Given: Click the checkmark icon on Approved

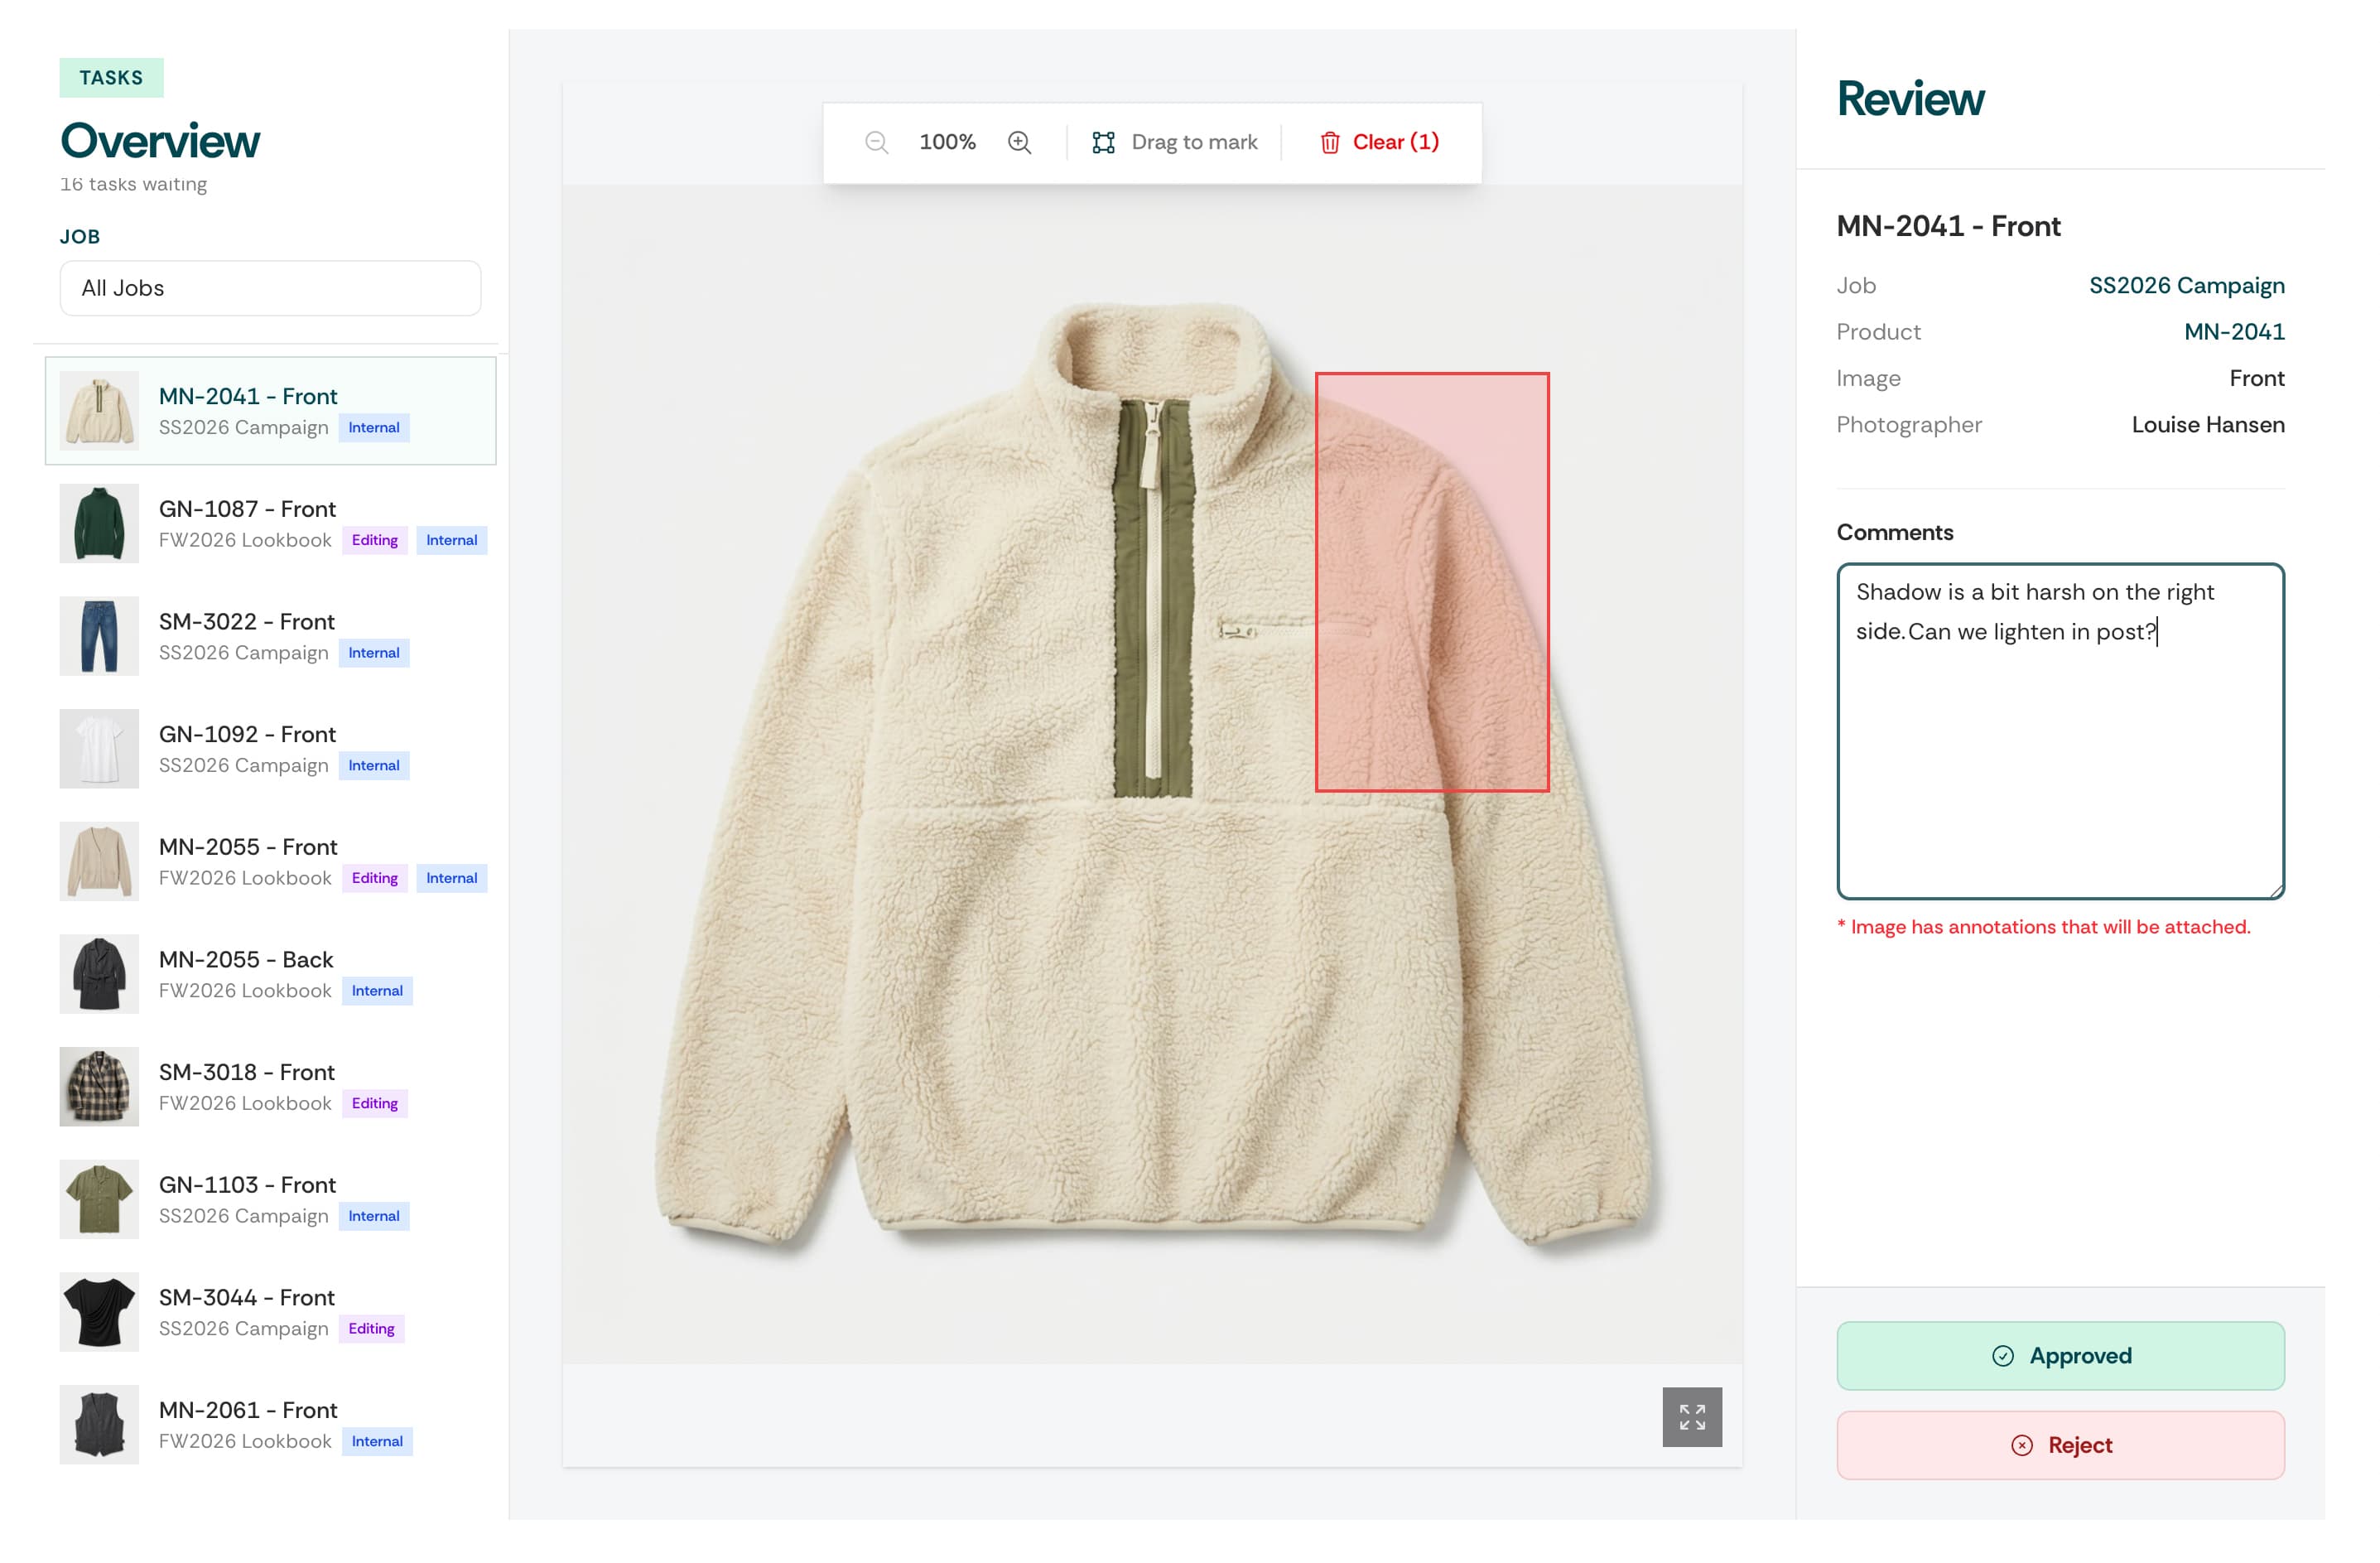Looking at the screenshot, I should (2002, 1356).
